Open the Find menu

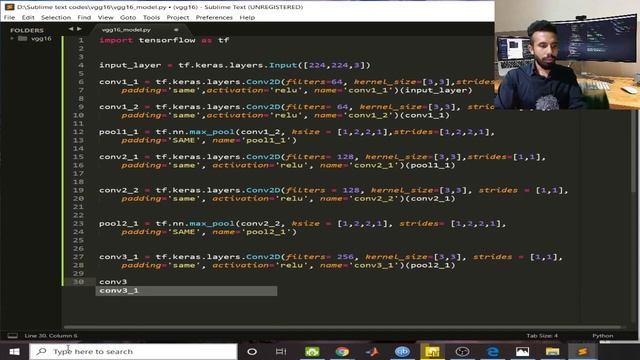point(84,18)
